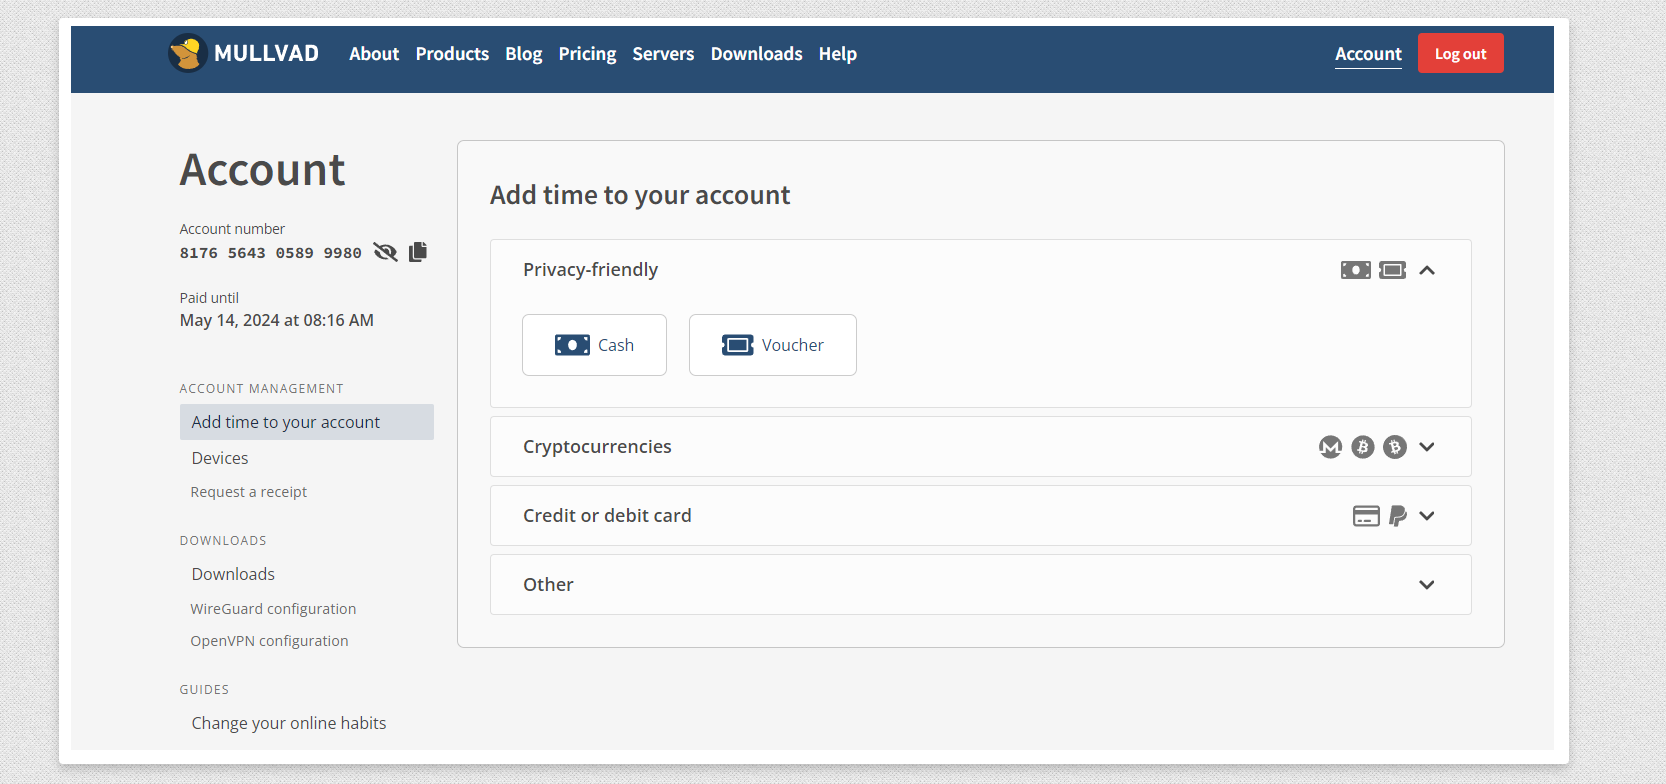Collapse the Privacy-friendly section chevron
This screenshot has width=1666, height=784.
point(1427,270)
